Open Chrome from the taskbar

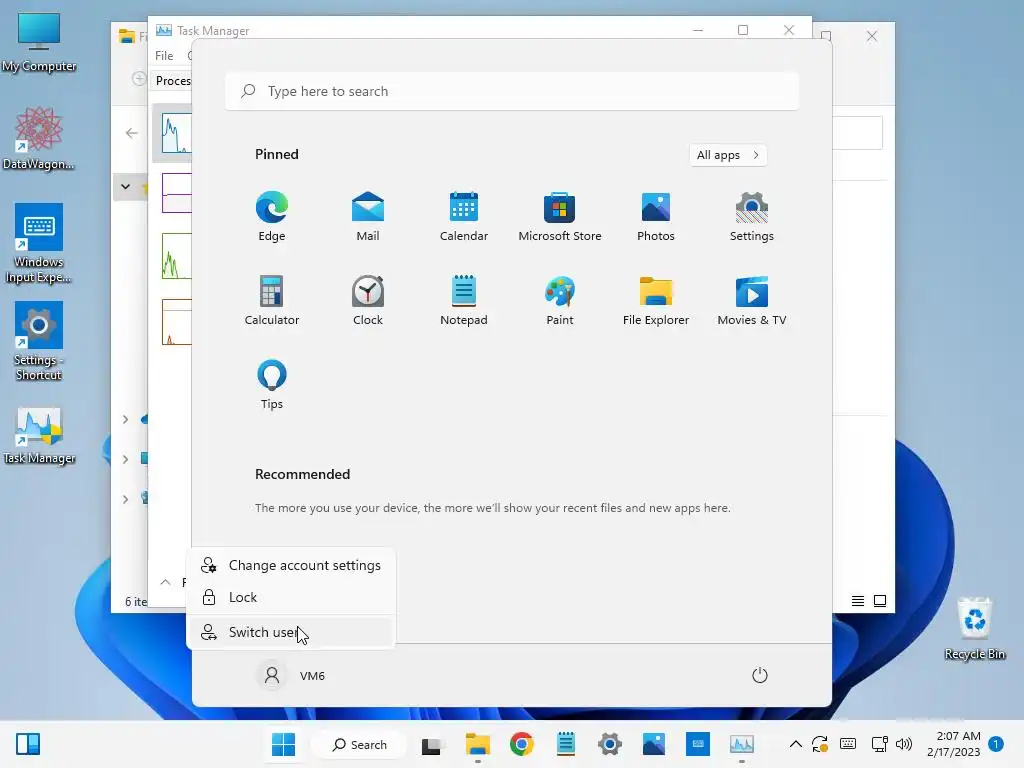coord(522,744)
